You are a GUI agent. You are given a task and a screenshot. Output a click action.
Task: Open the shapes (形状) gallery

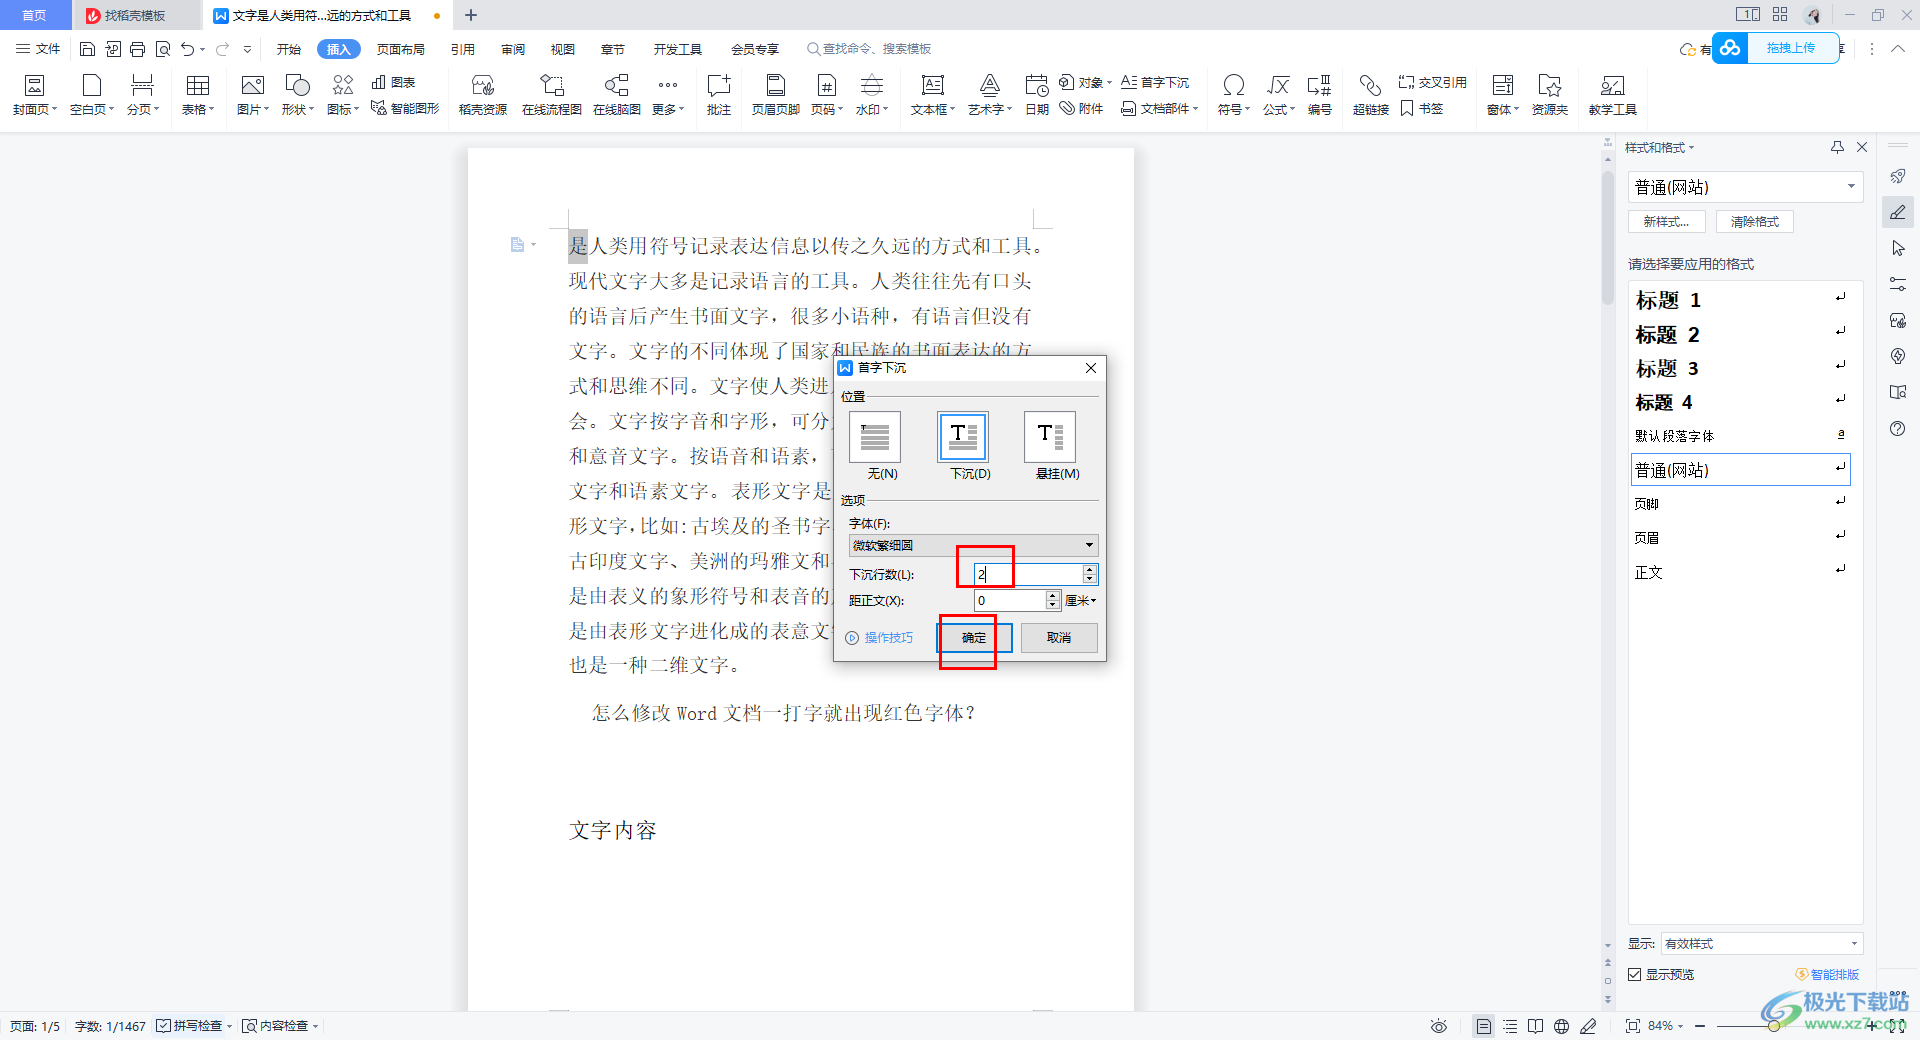[297, 95]
